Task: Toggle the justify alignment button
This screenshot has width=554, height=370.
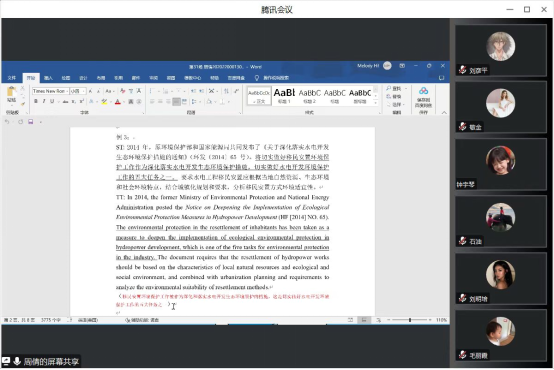Action: pyautogui.click(x=176, y=102)
